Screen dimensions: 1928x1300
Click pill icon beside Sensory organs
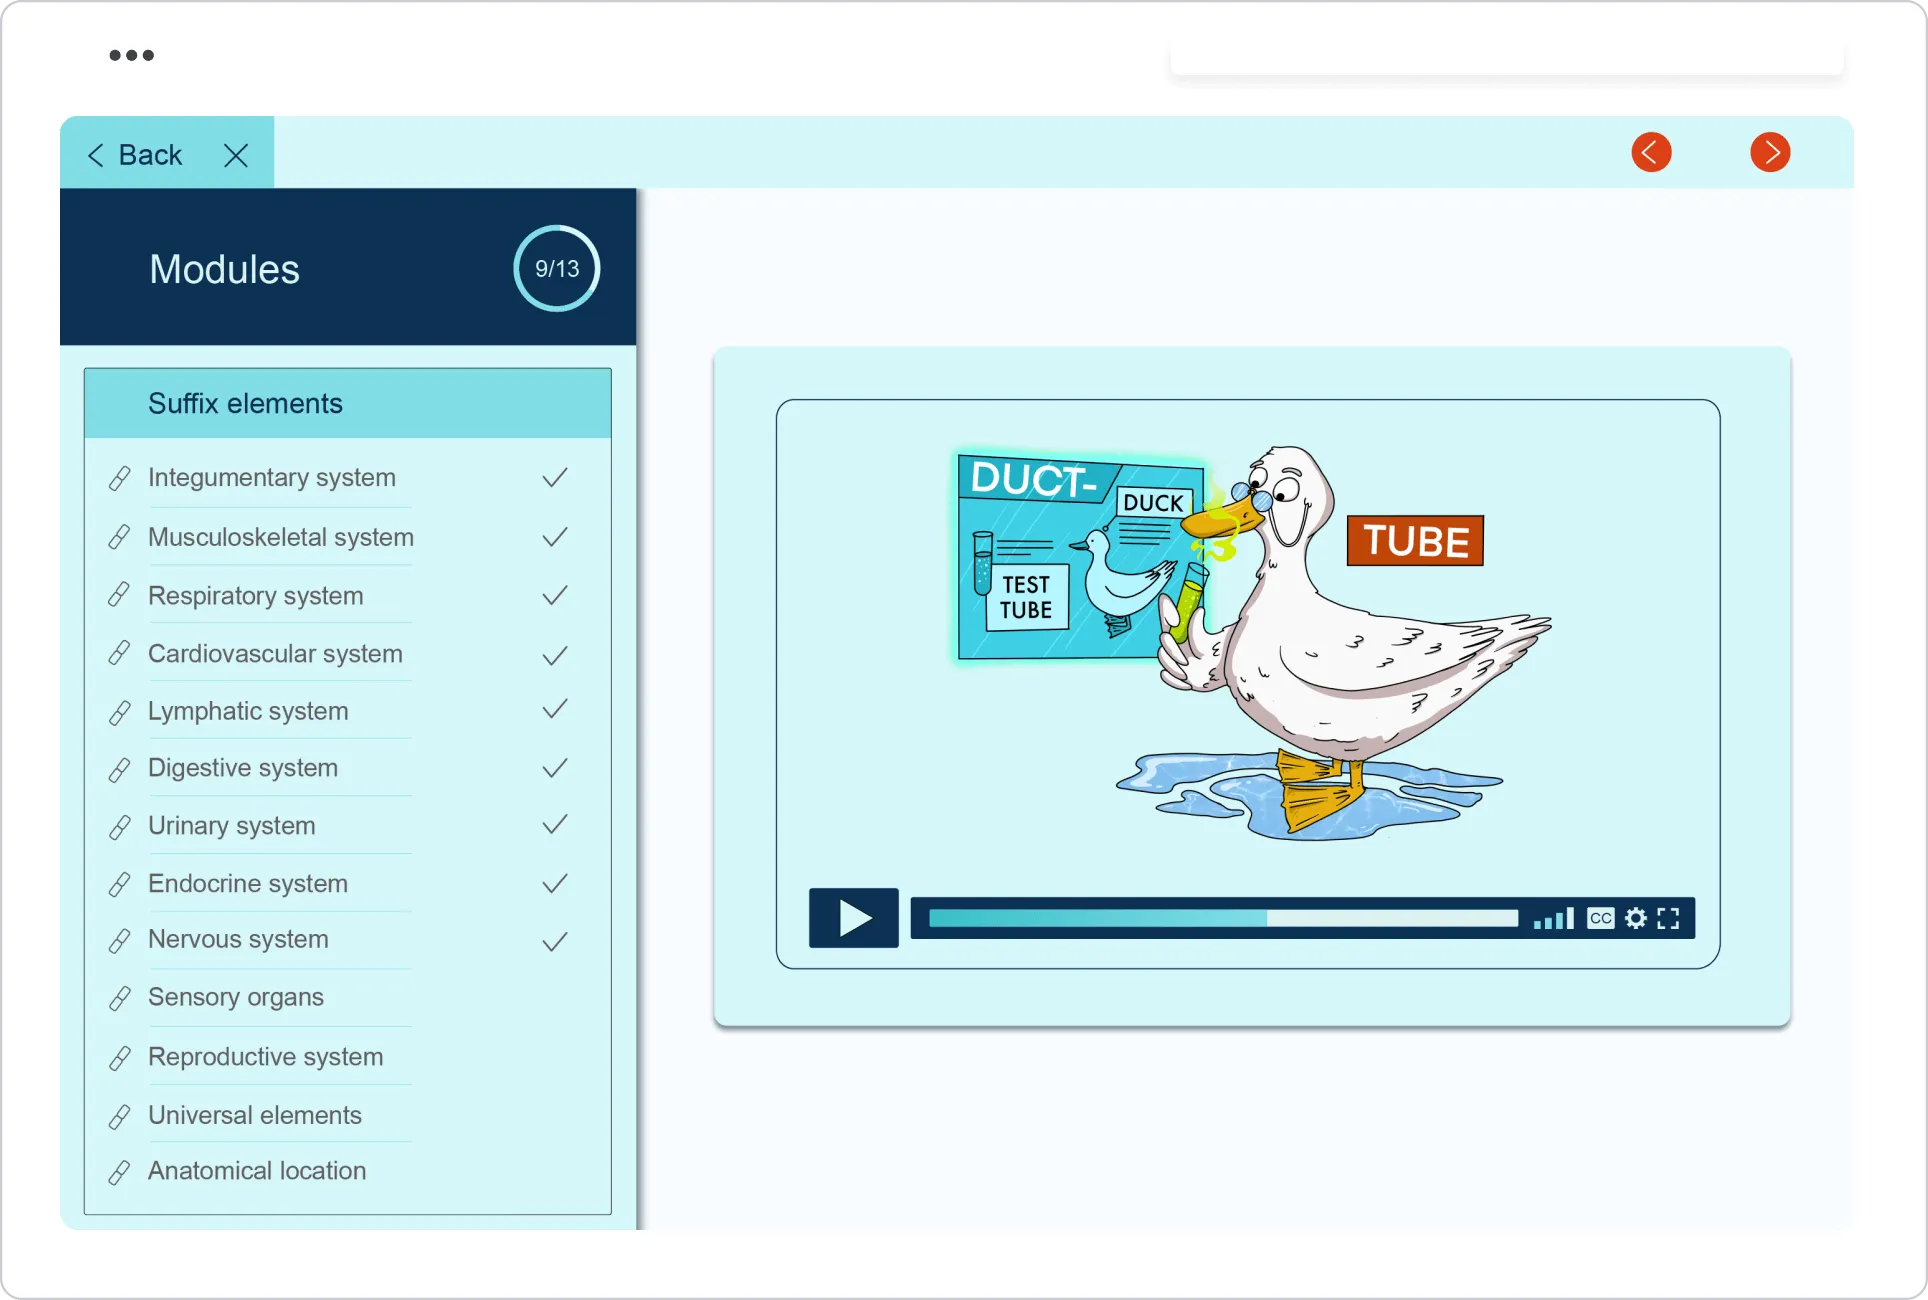pos(120,998)
